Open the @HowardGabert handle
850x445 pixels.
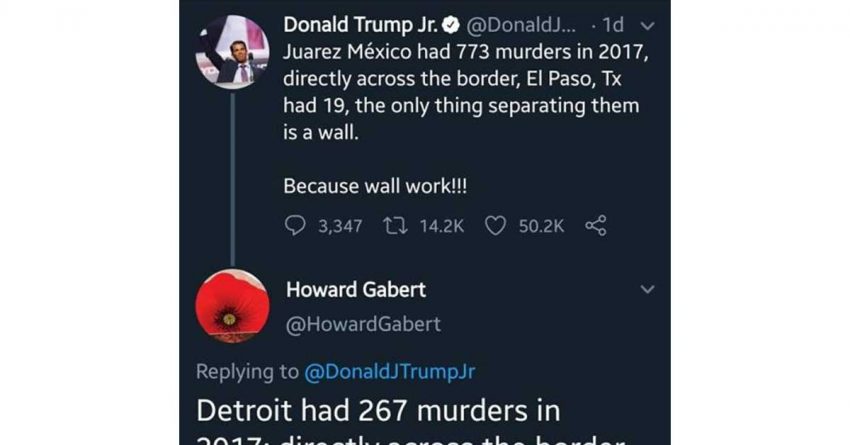pos(363,324)
